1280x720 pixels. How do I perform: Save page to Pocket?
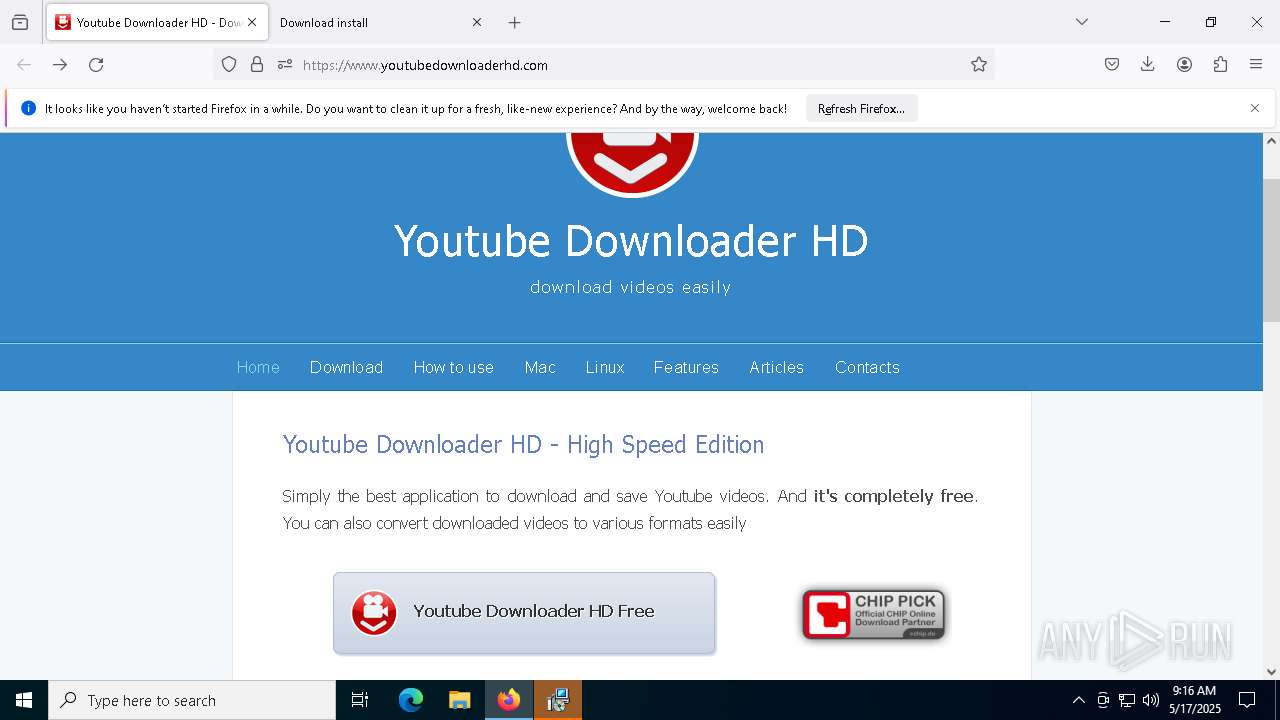click(x=1112, y=65)
